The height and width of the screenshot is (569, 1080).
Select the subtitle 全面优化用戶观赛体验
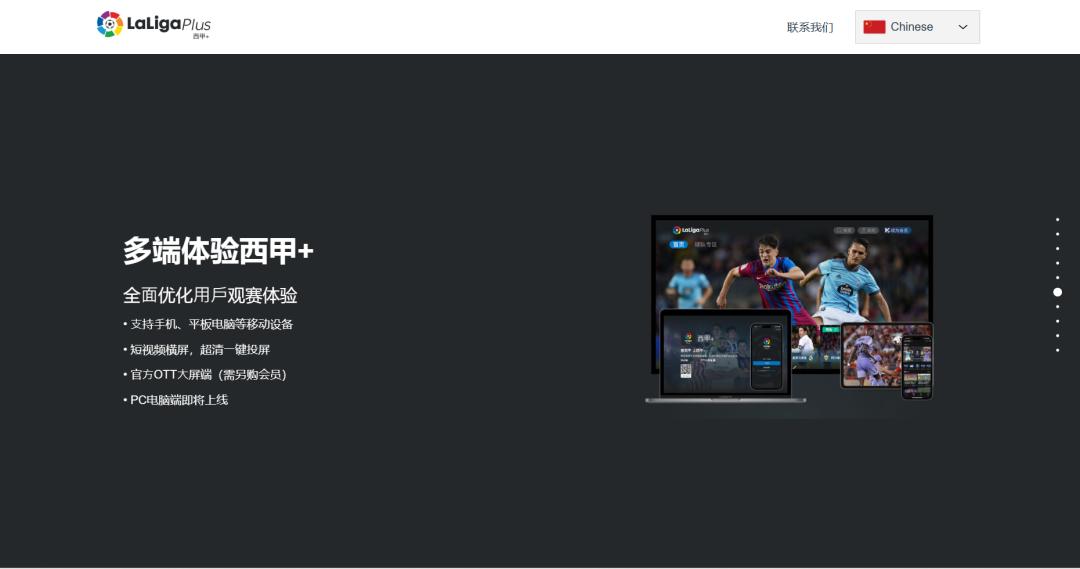(210, 296)
